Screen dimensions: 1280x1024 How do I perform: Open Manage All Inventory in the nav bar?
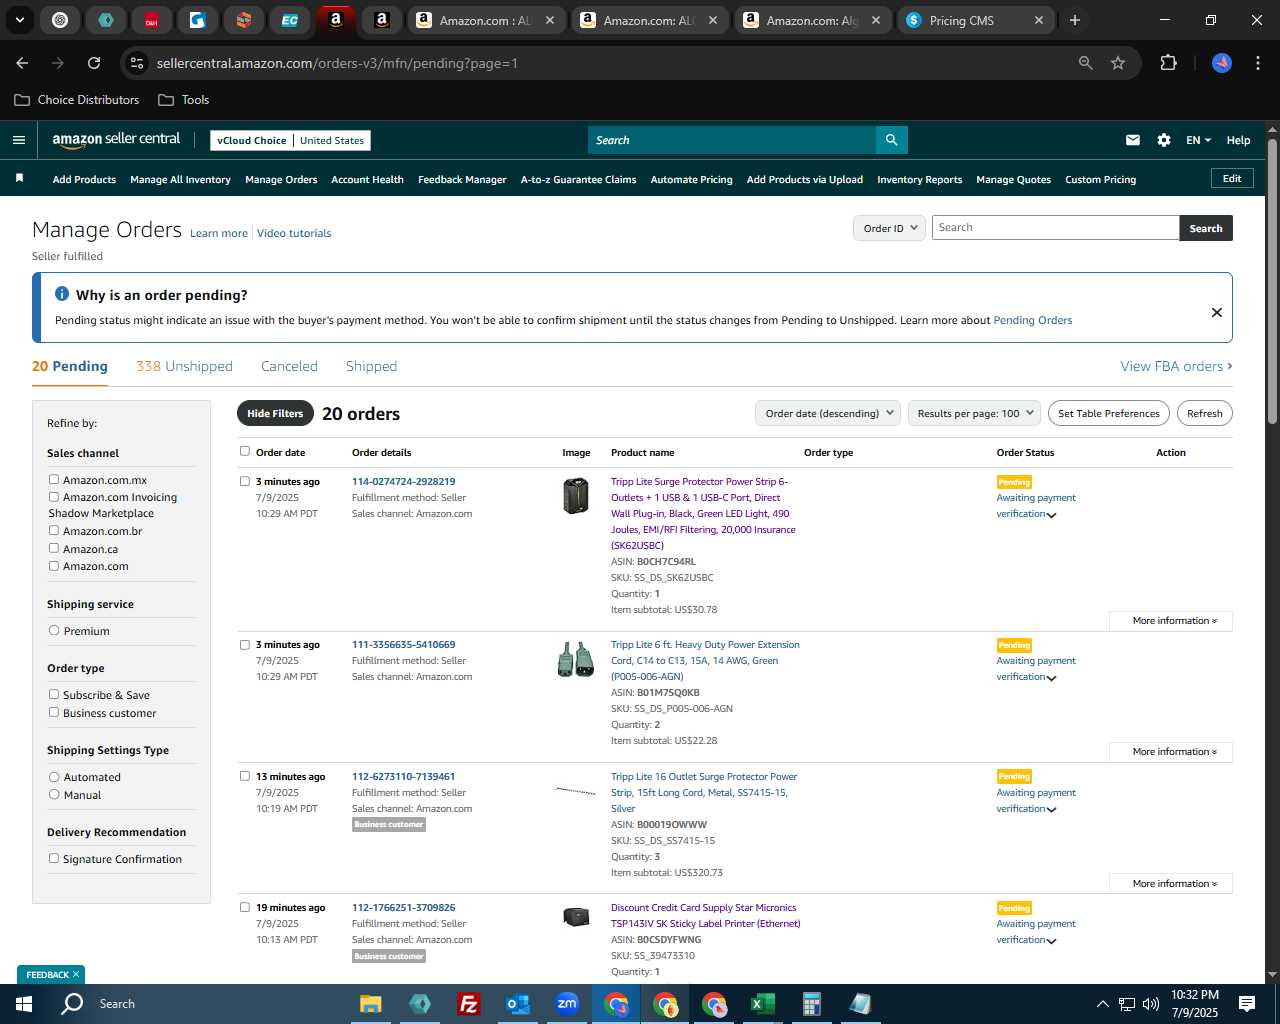(x=180, y=179)
